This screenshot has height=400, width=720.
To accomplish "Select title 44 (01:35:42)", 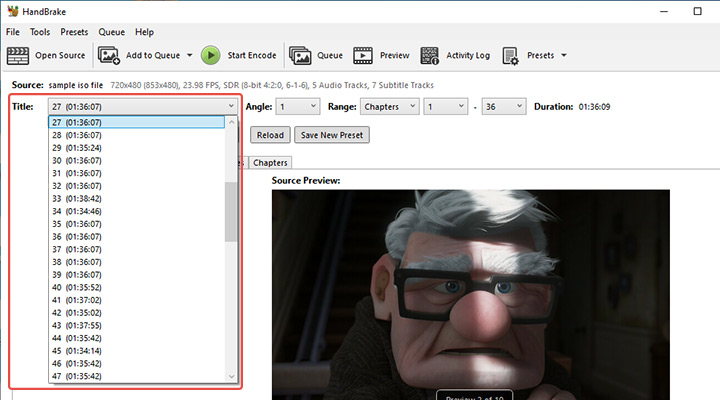I will coord(136,338).
